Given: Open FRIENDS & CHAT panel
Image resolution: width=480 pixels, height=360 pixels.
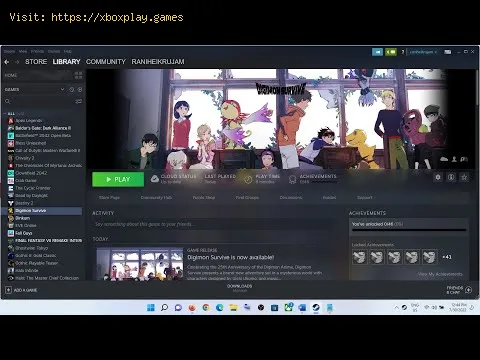Looking at the screenshot, I should tap(459, 290).
